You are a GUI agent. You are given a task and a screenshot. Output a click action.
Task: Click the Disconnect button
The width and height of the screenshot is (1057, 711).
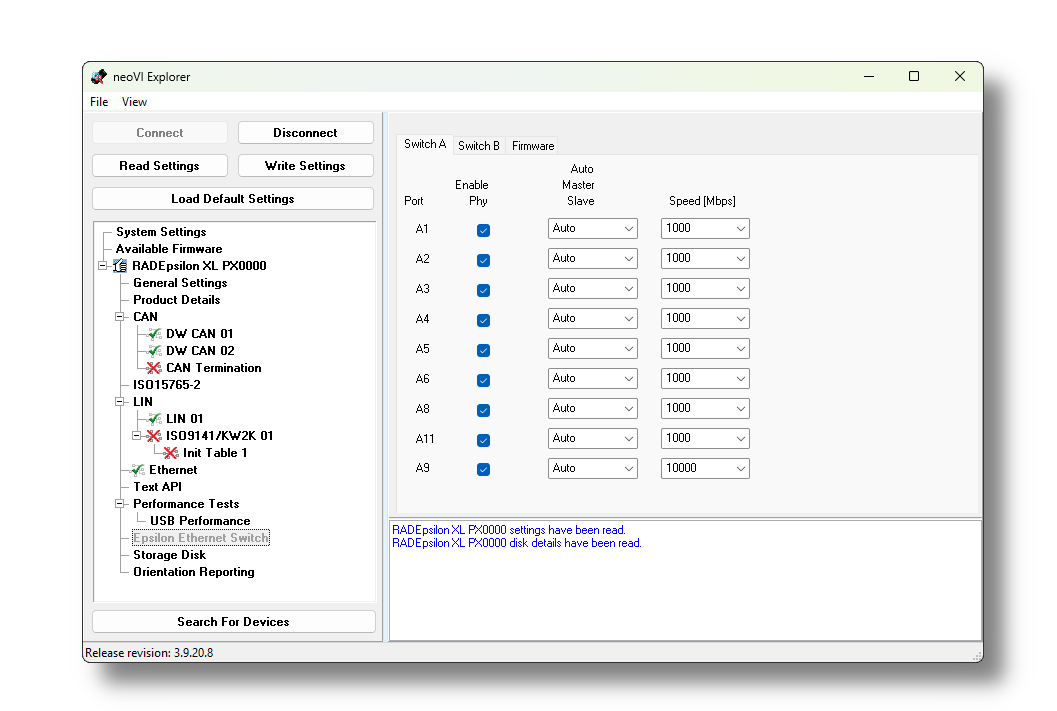pos(305,133)
